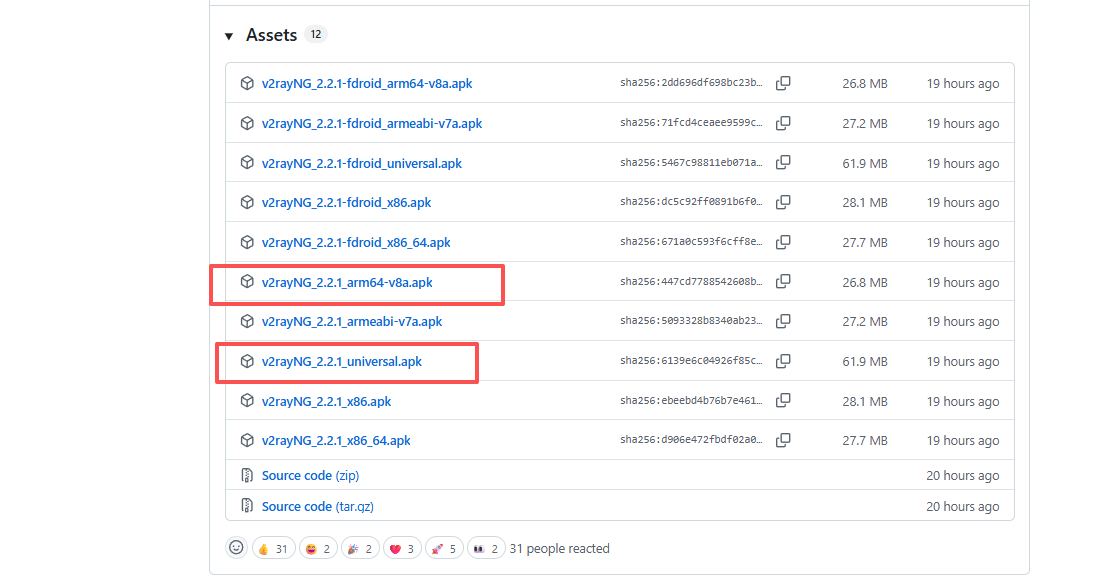
Task: Download Source code (zip)
Action: pyautogui.click(x=310, y=476)
